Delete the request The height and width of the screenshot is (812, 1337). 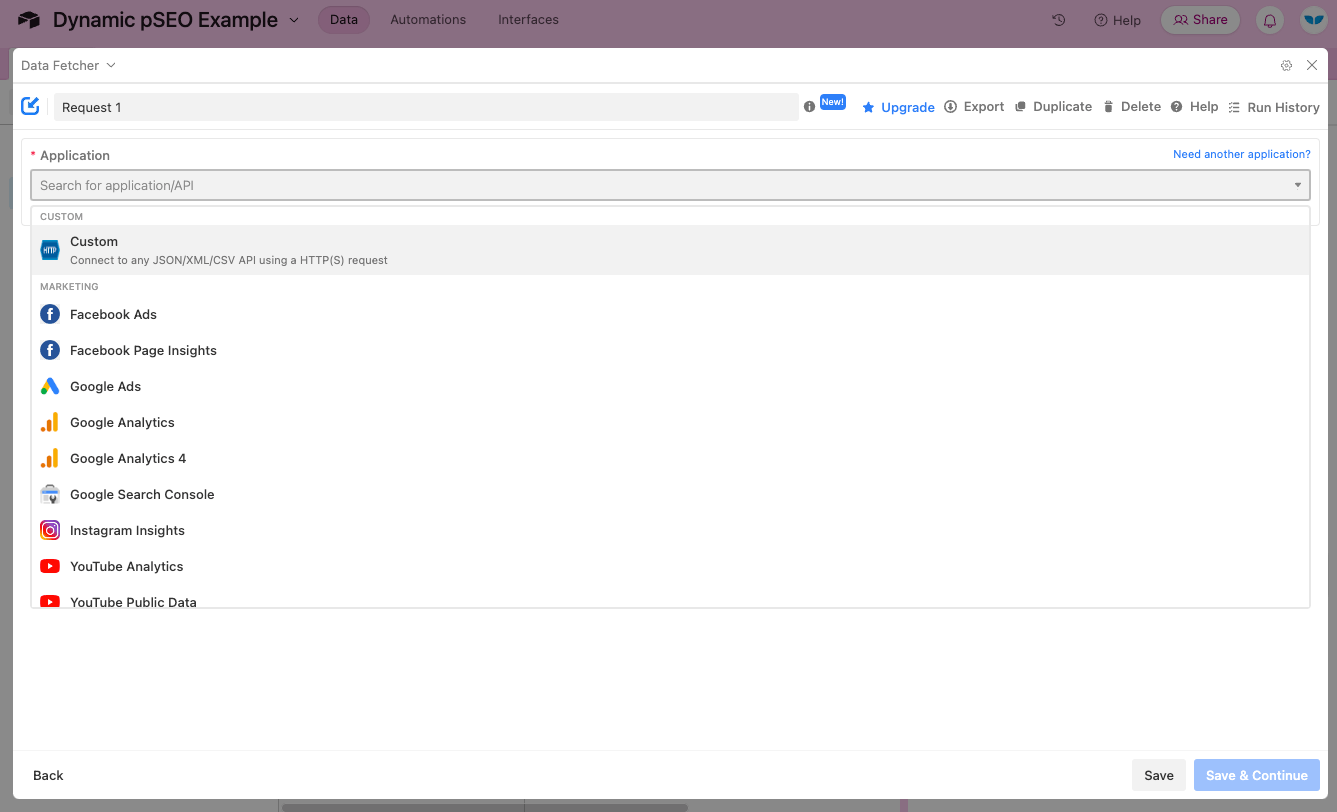(1131, 106)
